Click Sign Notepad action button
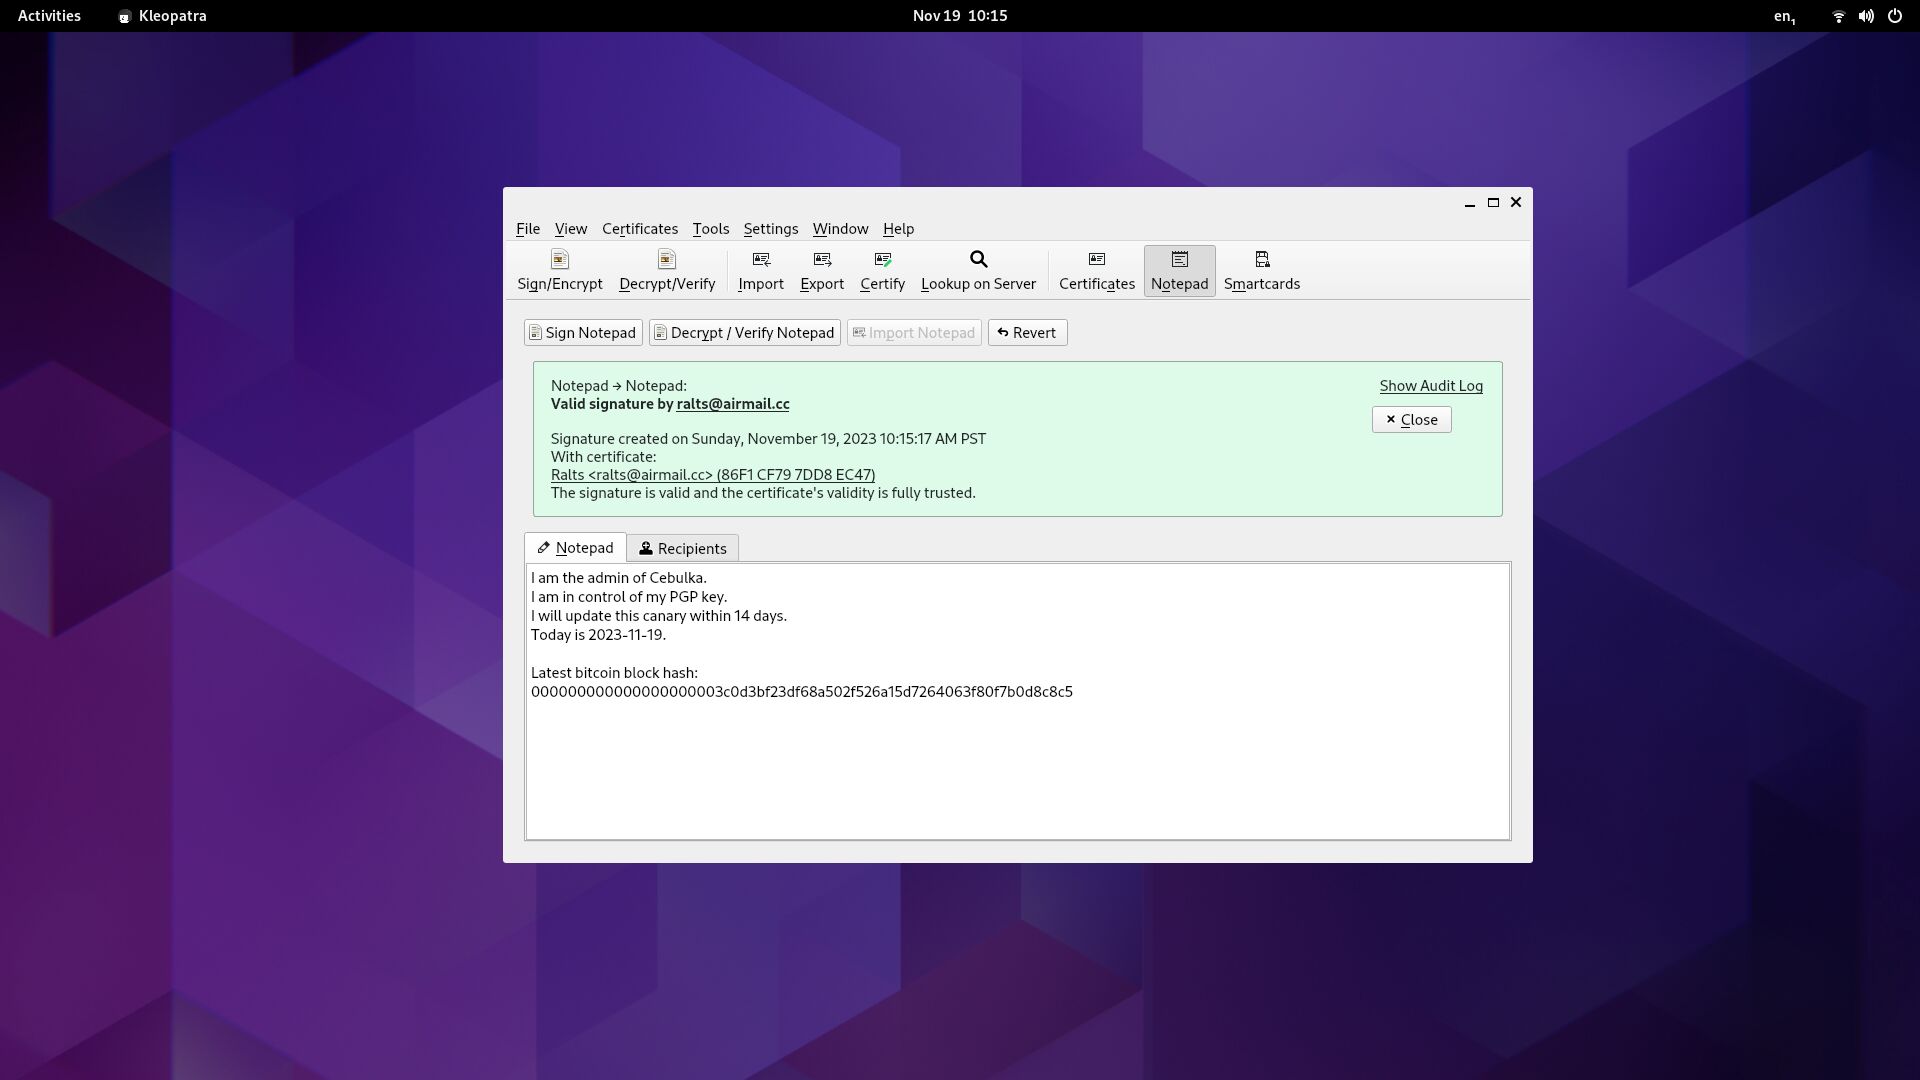The image size is (1920, 1080). click(582, 332)
